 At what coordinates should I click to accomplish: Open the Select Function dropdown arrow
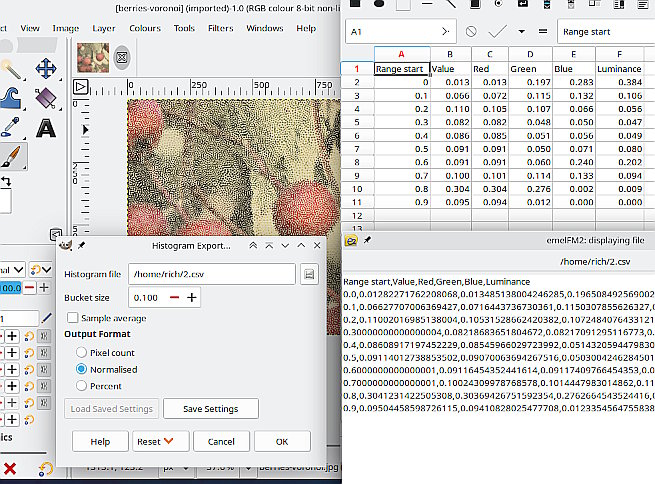click(521, 32)
